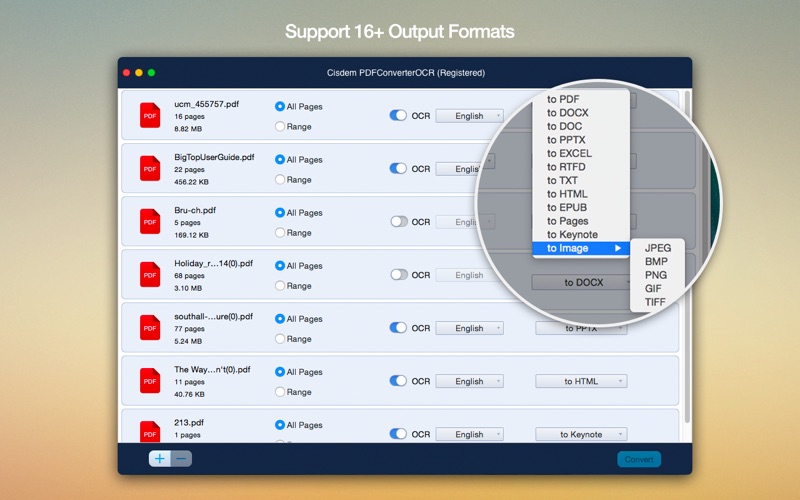Select All Pages for Holiday_r...14(0).pdf
Image resolution: width=800 pixels, height=500 pixels.
click(280, 265)
